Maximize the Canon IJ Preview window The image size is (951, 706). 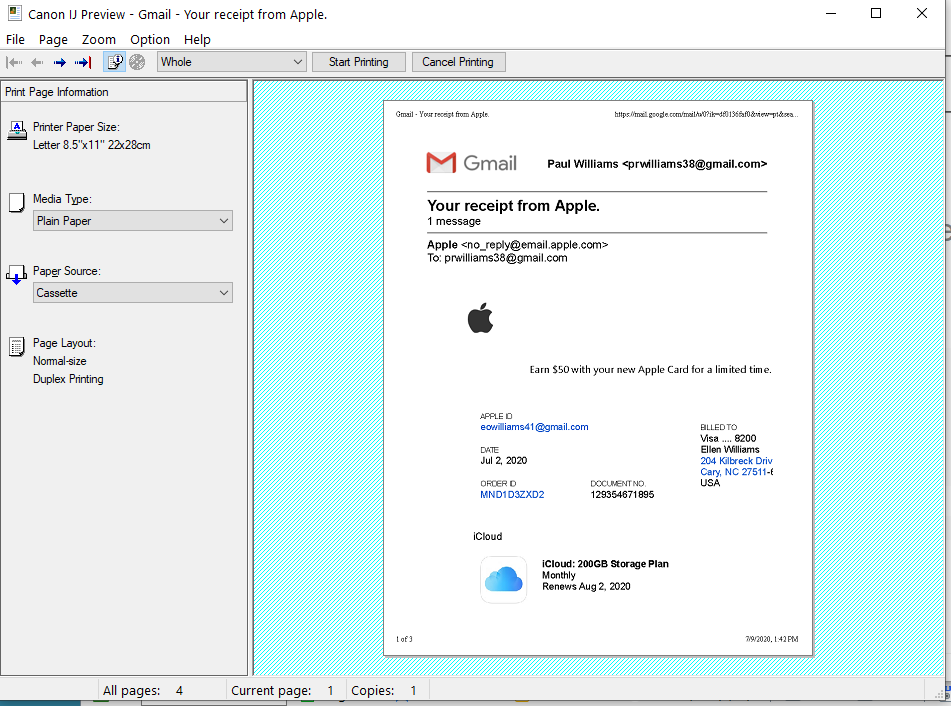pyautogui.click(x=876, y=13)
